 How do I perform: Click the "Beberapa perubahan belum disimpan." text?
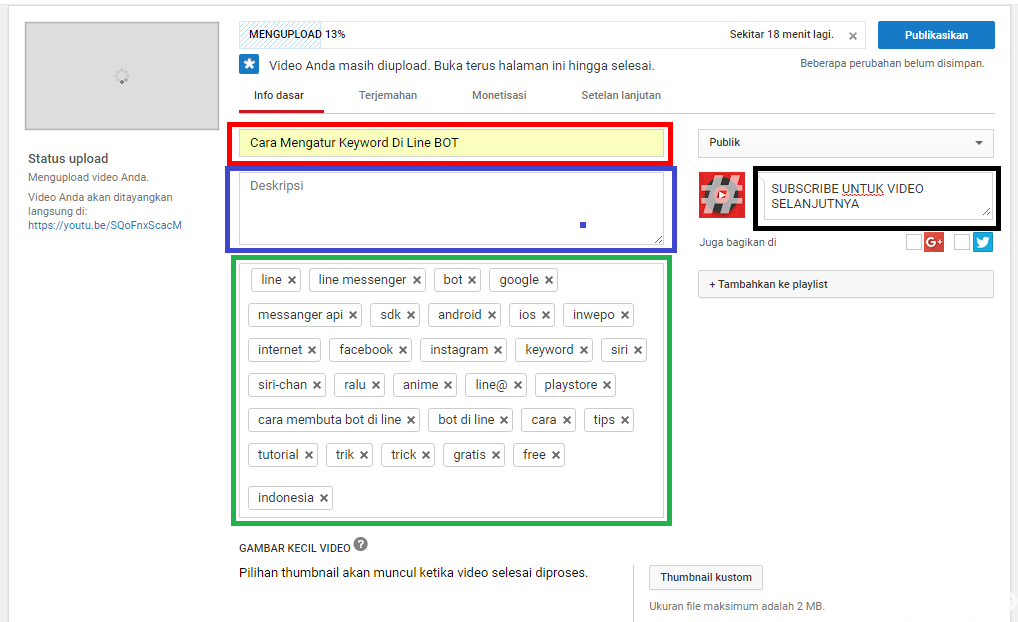click(892, 64)
